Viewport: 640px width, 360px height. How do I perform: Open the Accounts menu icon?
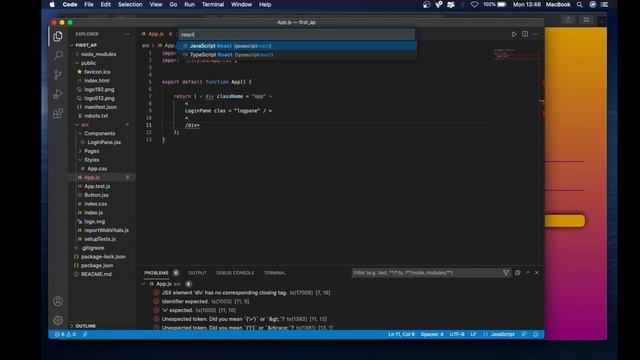click(58, 301)
